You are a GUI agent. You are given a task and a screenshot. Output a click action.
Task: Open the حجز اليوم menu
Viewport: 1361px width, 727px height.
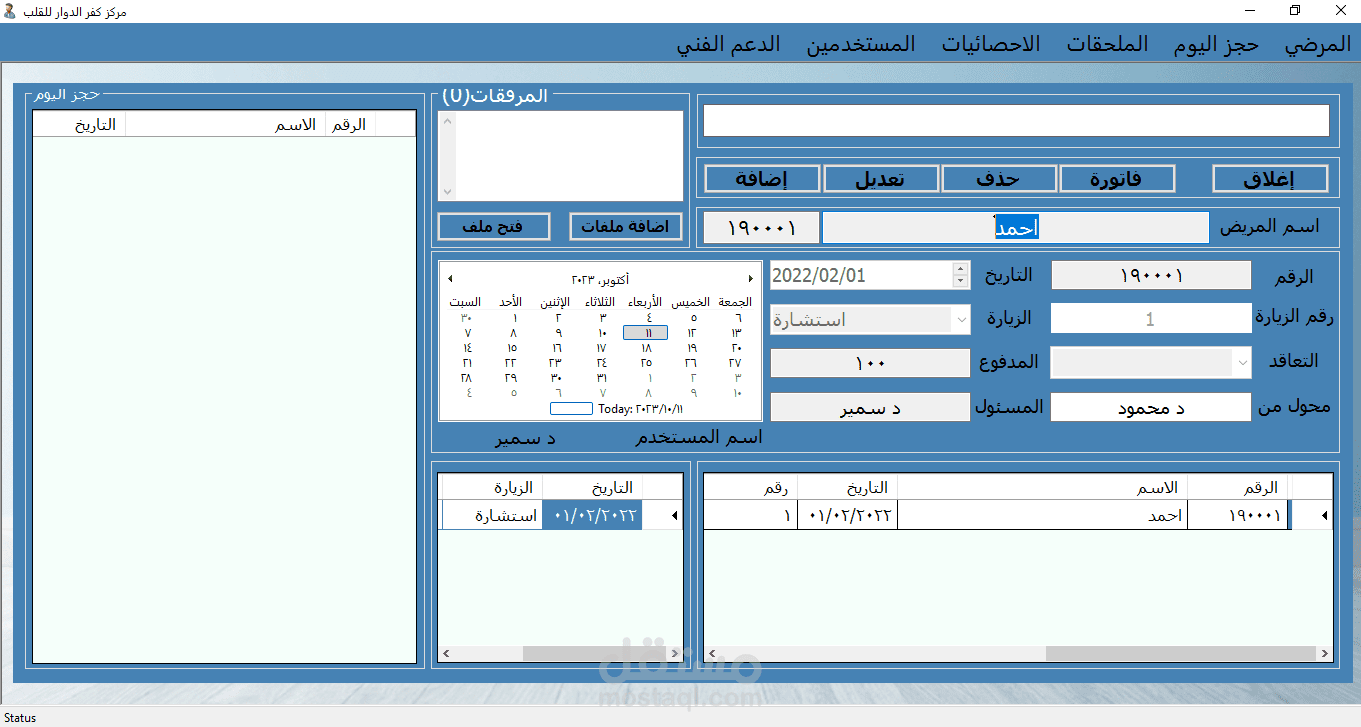[1216, 44]
